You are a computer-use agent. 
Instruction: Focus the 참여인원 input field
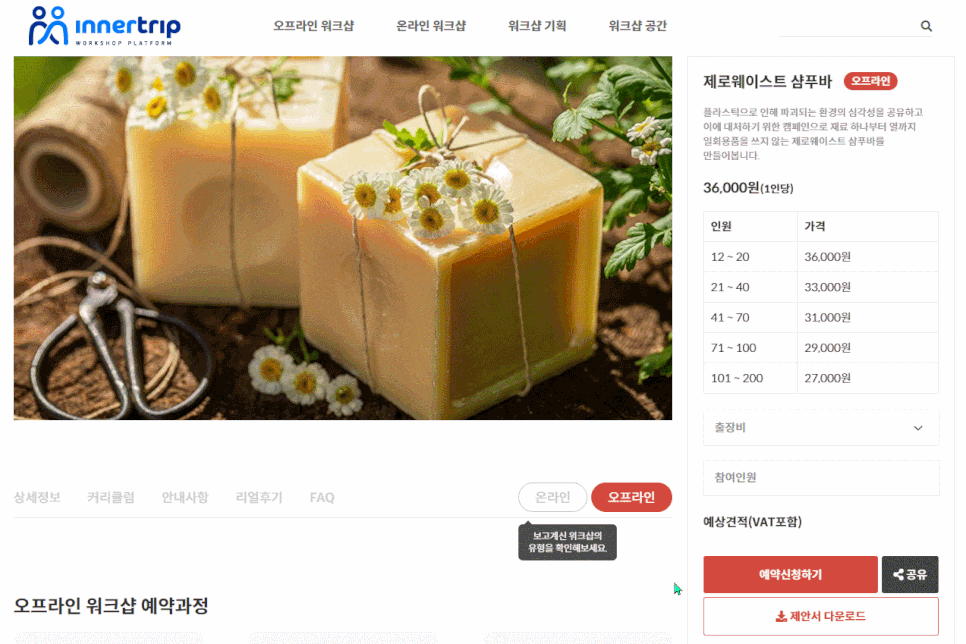coord(821,478)
